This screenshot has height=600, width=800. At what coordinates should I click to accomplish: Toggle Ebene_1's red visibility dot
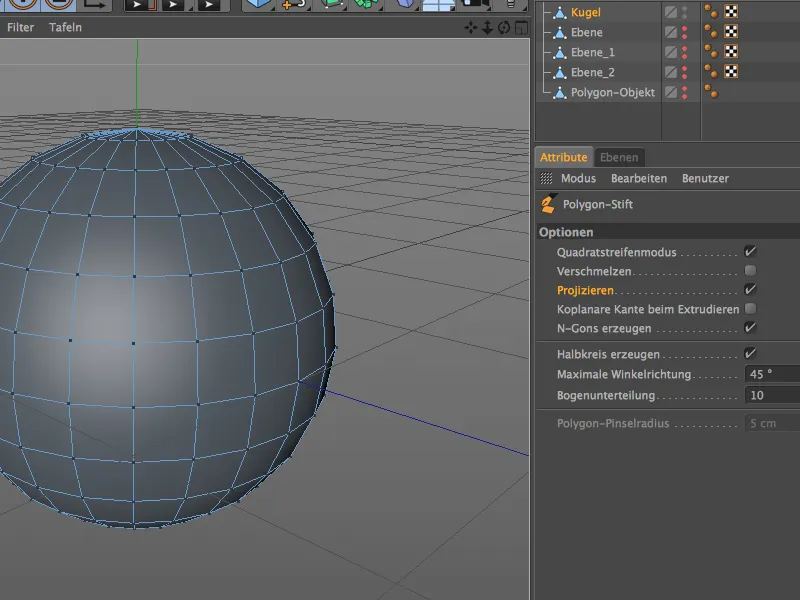(686, 49)
